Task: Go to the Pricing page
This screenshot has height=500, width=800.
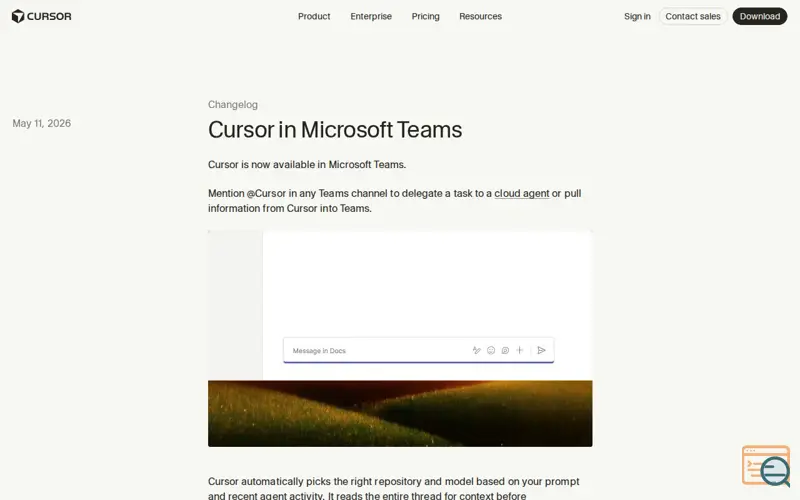Action: (x=425, y=16)
